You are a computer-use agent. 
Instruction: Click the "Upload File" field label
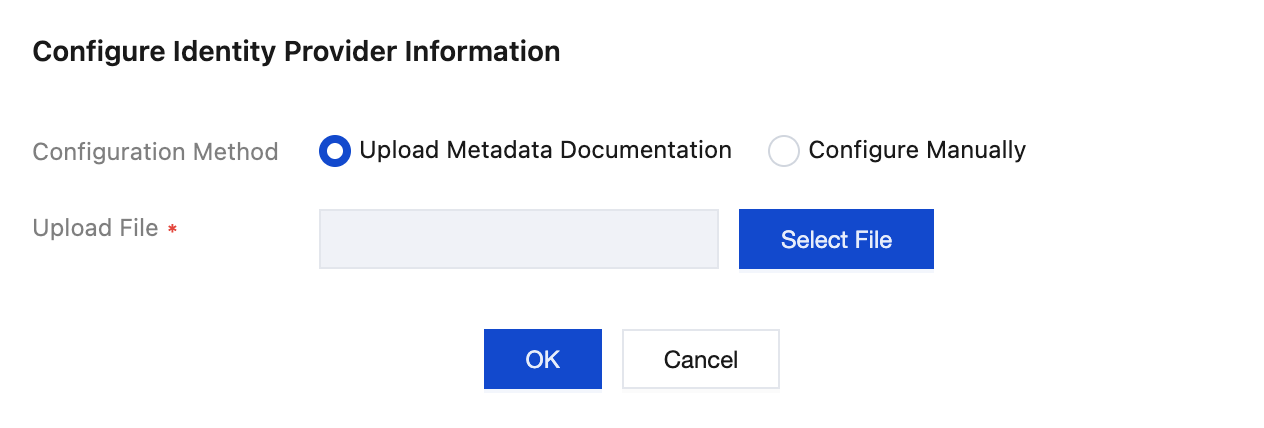click(95, 228)
